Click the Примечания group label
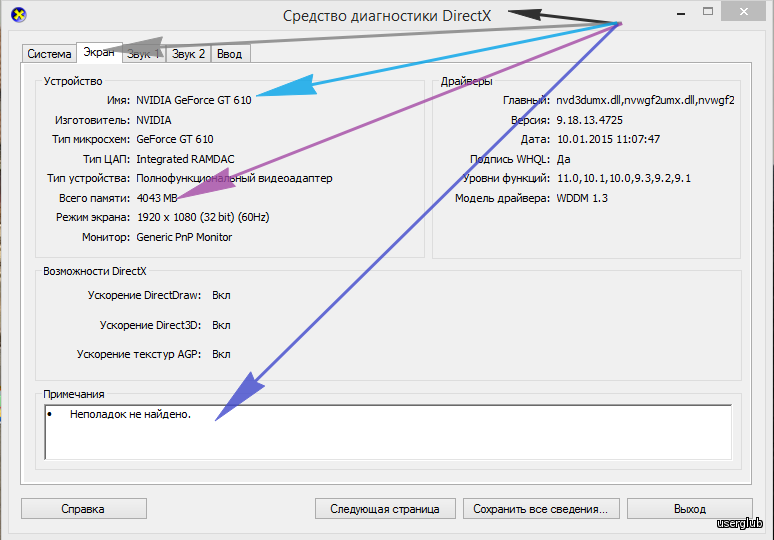 point(74,394)
